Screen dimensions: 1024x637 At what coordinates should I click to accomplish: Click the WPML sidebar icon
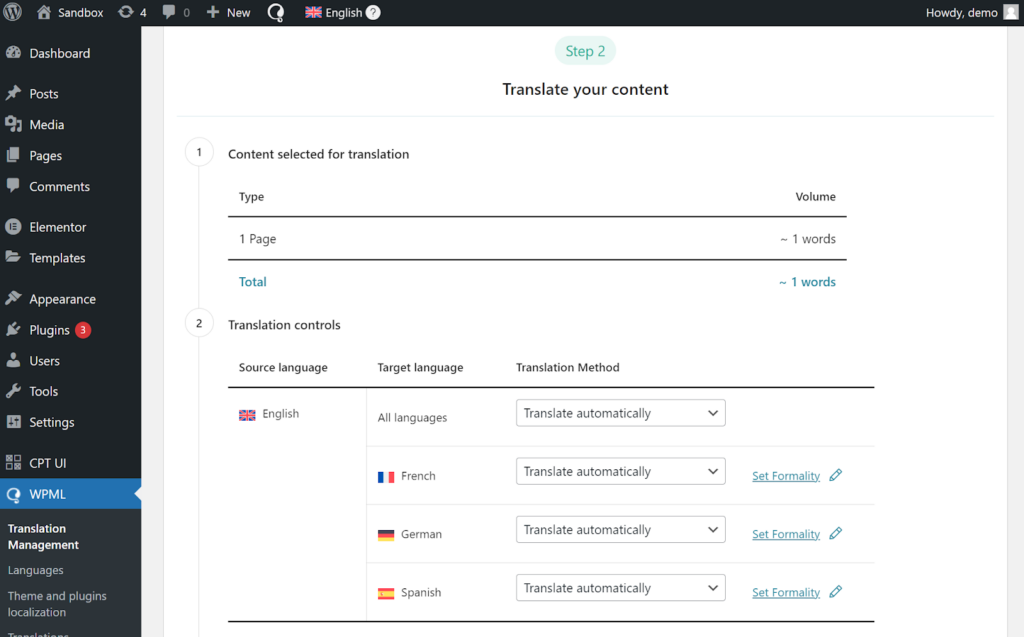[x=13, y=495]
